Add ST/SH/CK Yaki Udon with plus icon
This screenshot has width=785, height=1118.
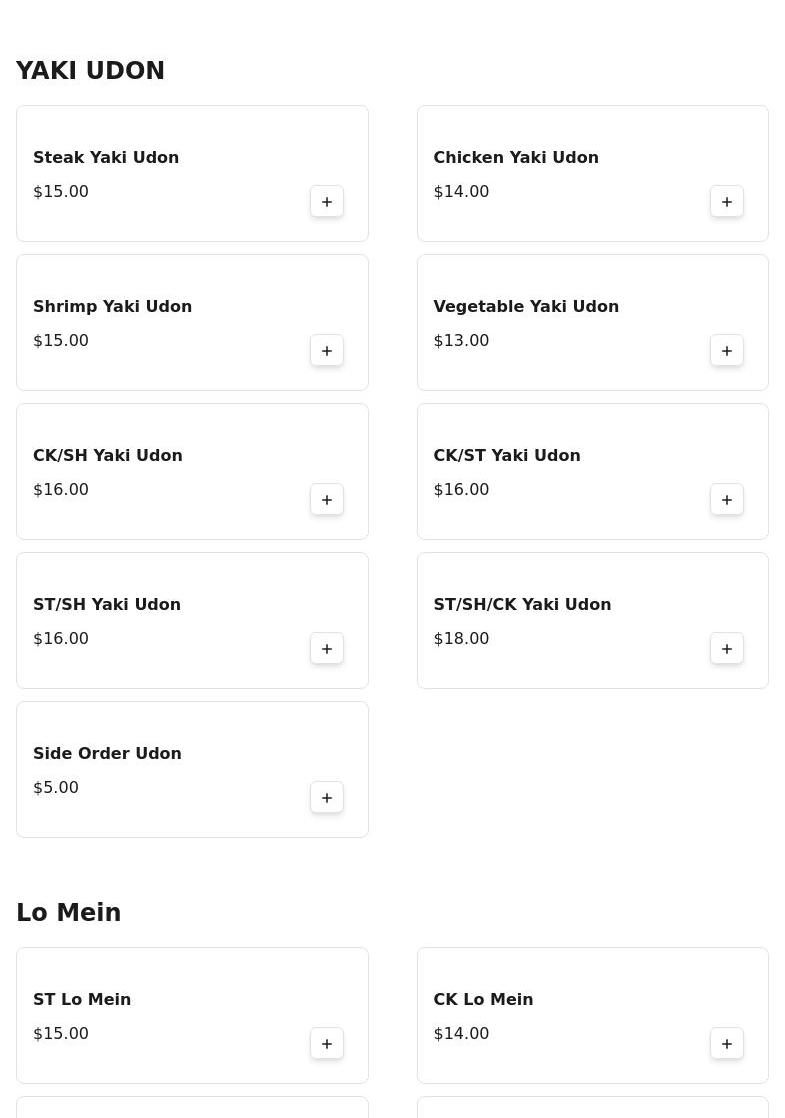pos(727,649)
